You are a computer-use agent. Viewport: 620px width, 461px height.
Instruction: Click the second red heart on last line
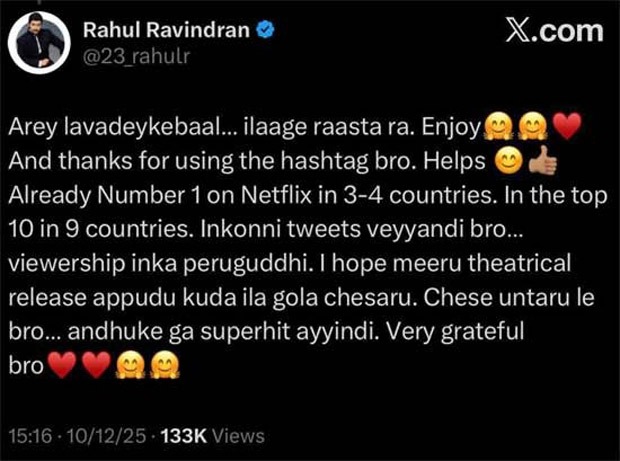(96, 365)
